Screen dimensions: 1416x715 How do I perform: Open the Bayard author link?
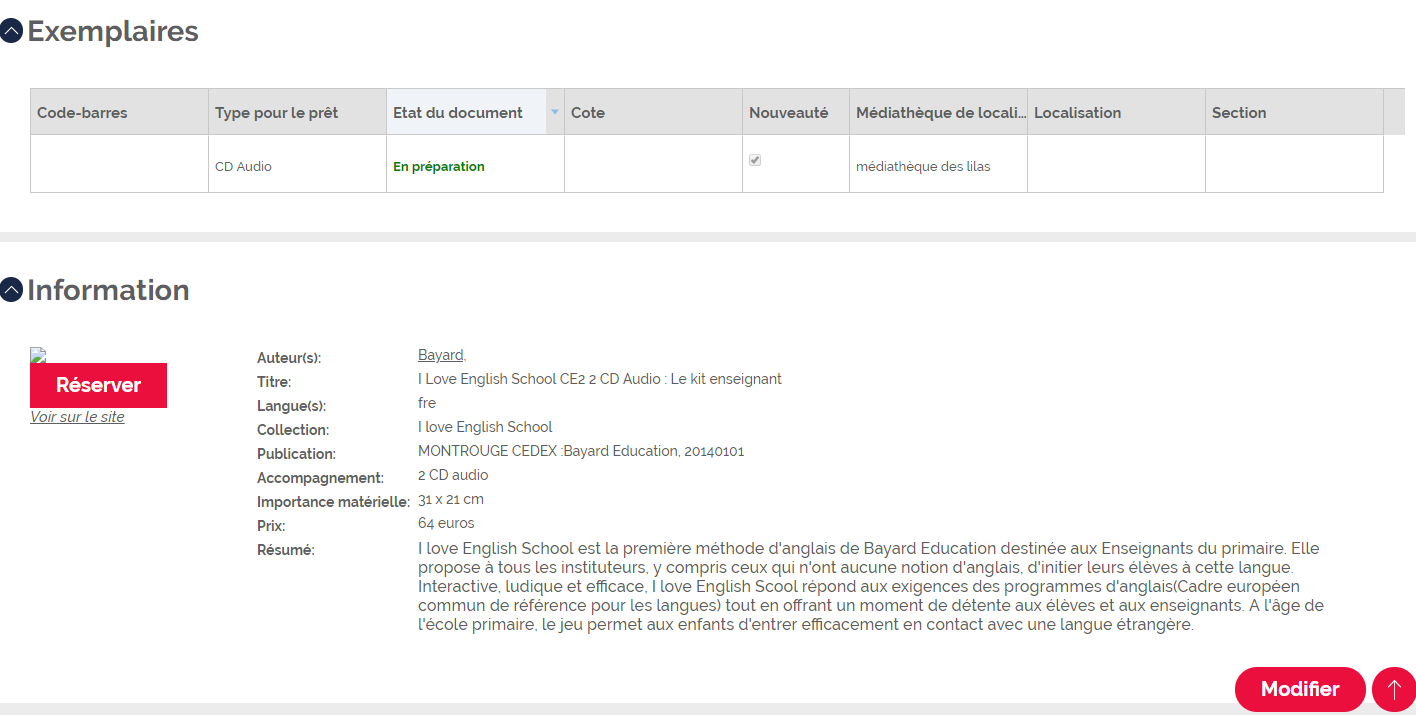(x=440, y=355)
